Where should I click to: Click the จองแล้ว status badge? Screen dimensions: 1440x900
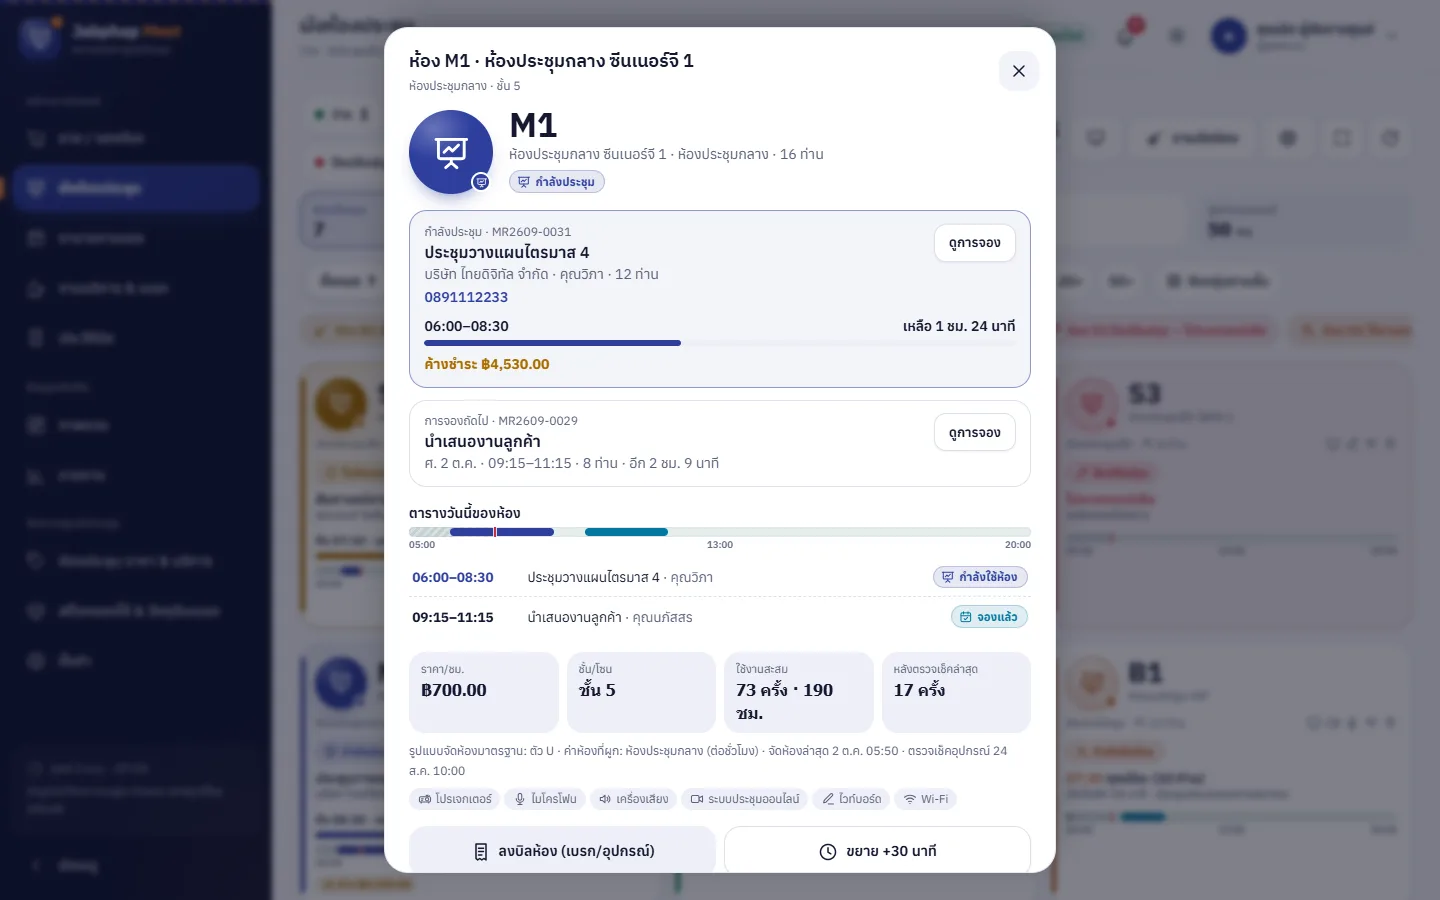[989, 617]
